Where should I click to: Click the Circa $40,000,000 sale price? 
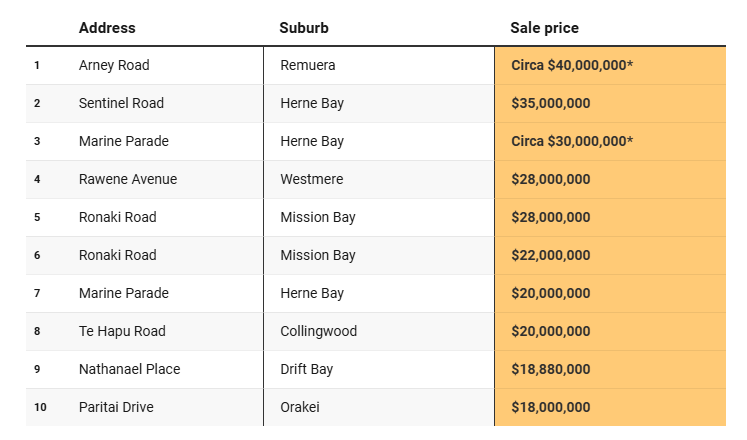(x=572, y=65)
